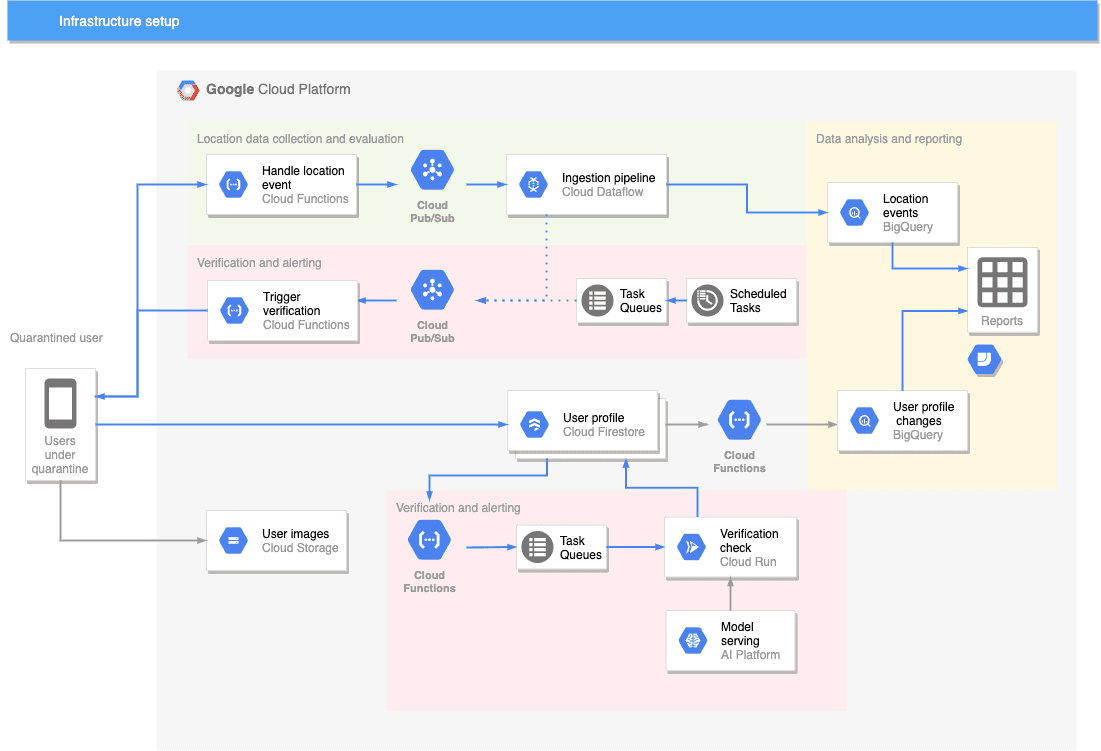Click the User profile Cloud Firestore icon

coord(534,424)
